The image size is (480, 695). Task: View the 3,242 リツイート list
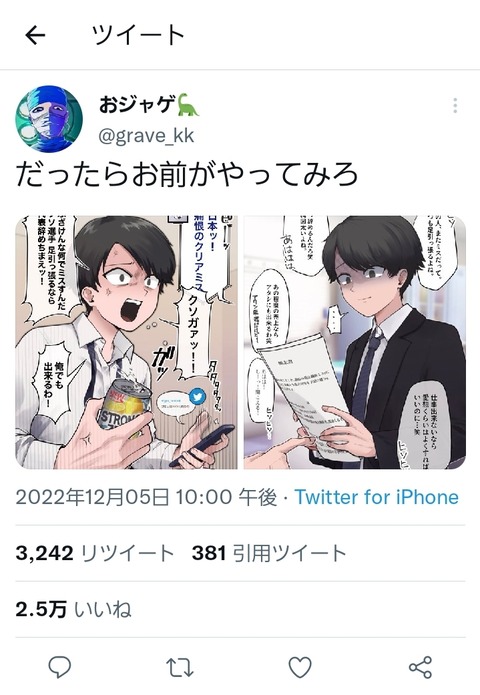pos(94,553)
